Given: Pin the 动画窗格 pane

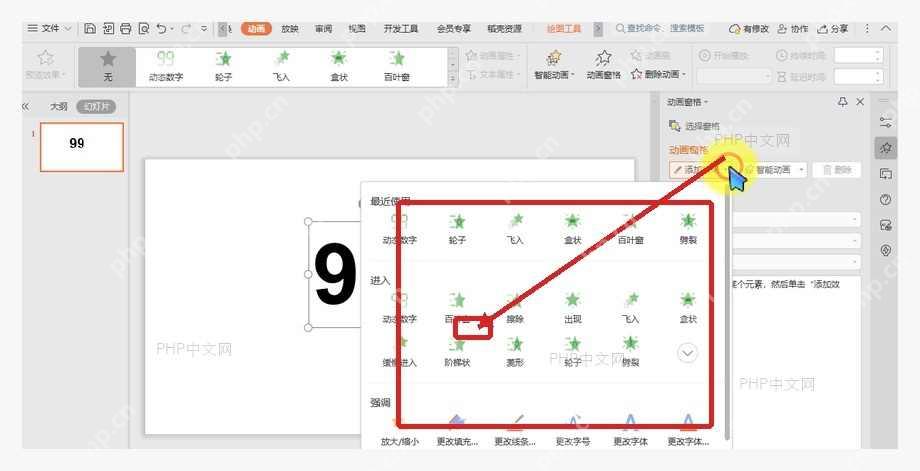Looking at the screenshot, I should tap(843, 102).
